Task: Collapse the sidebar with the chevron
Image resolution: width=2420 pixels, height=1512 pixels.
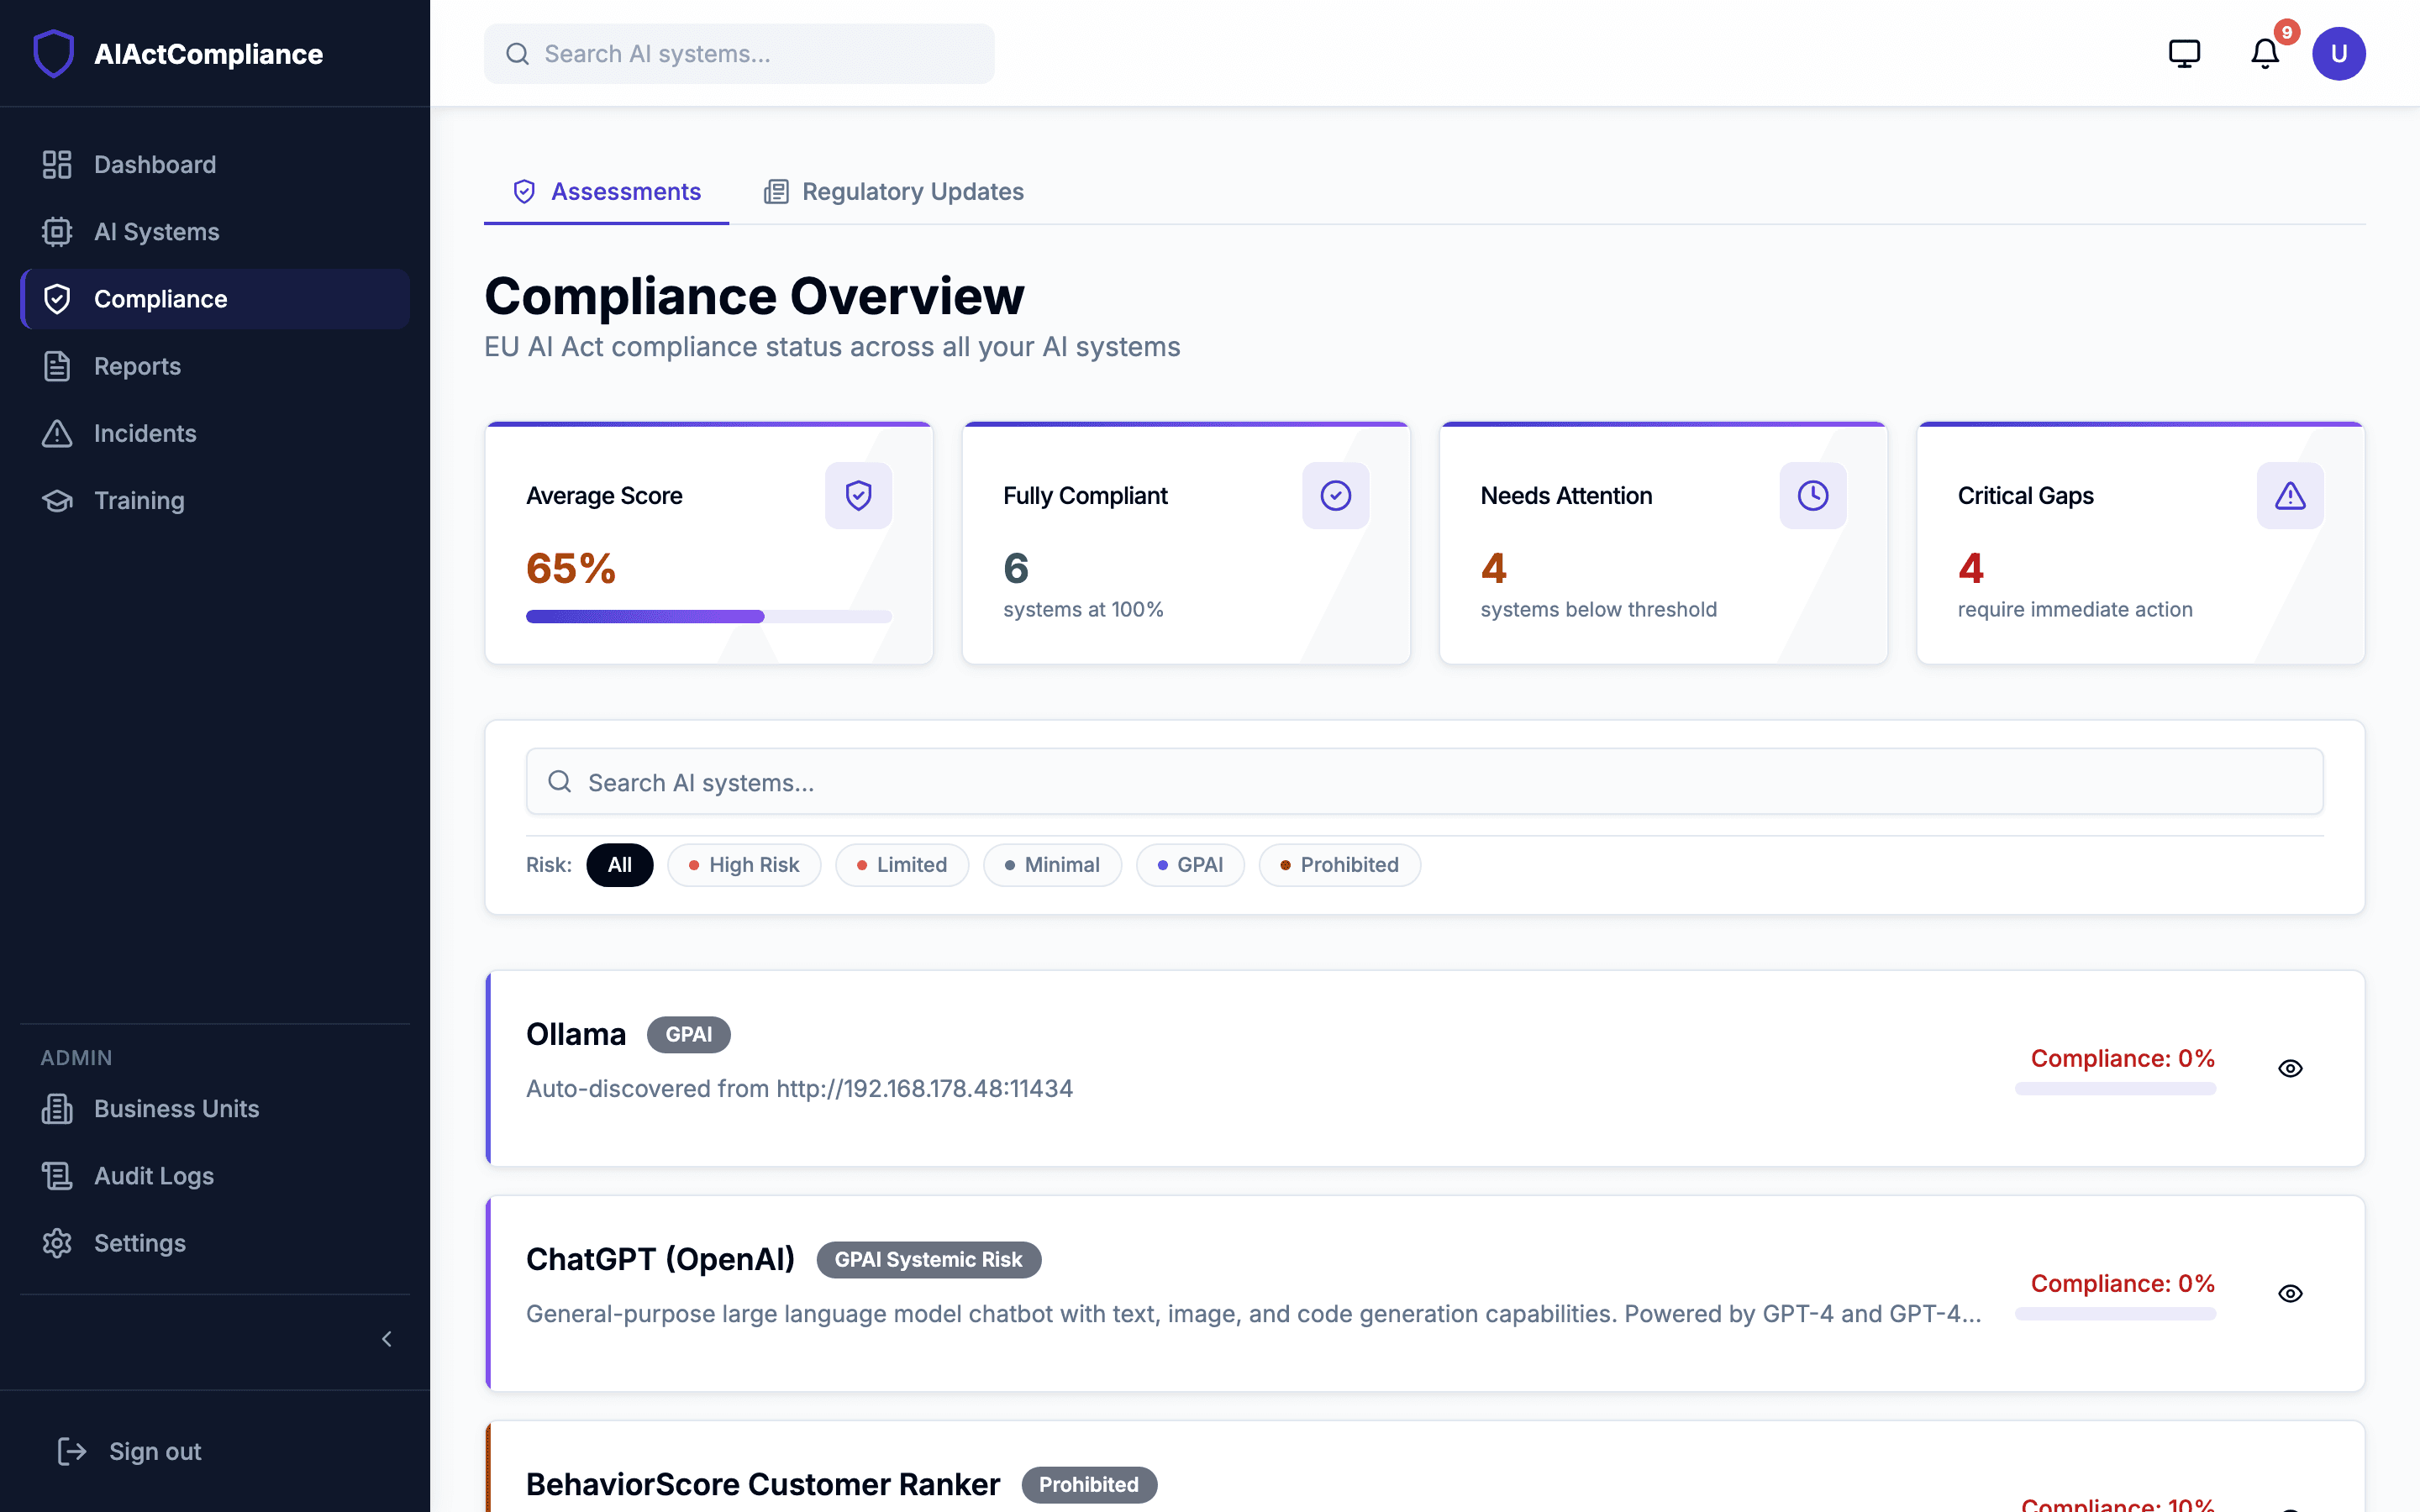Action: 387,1339
